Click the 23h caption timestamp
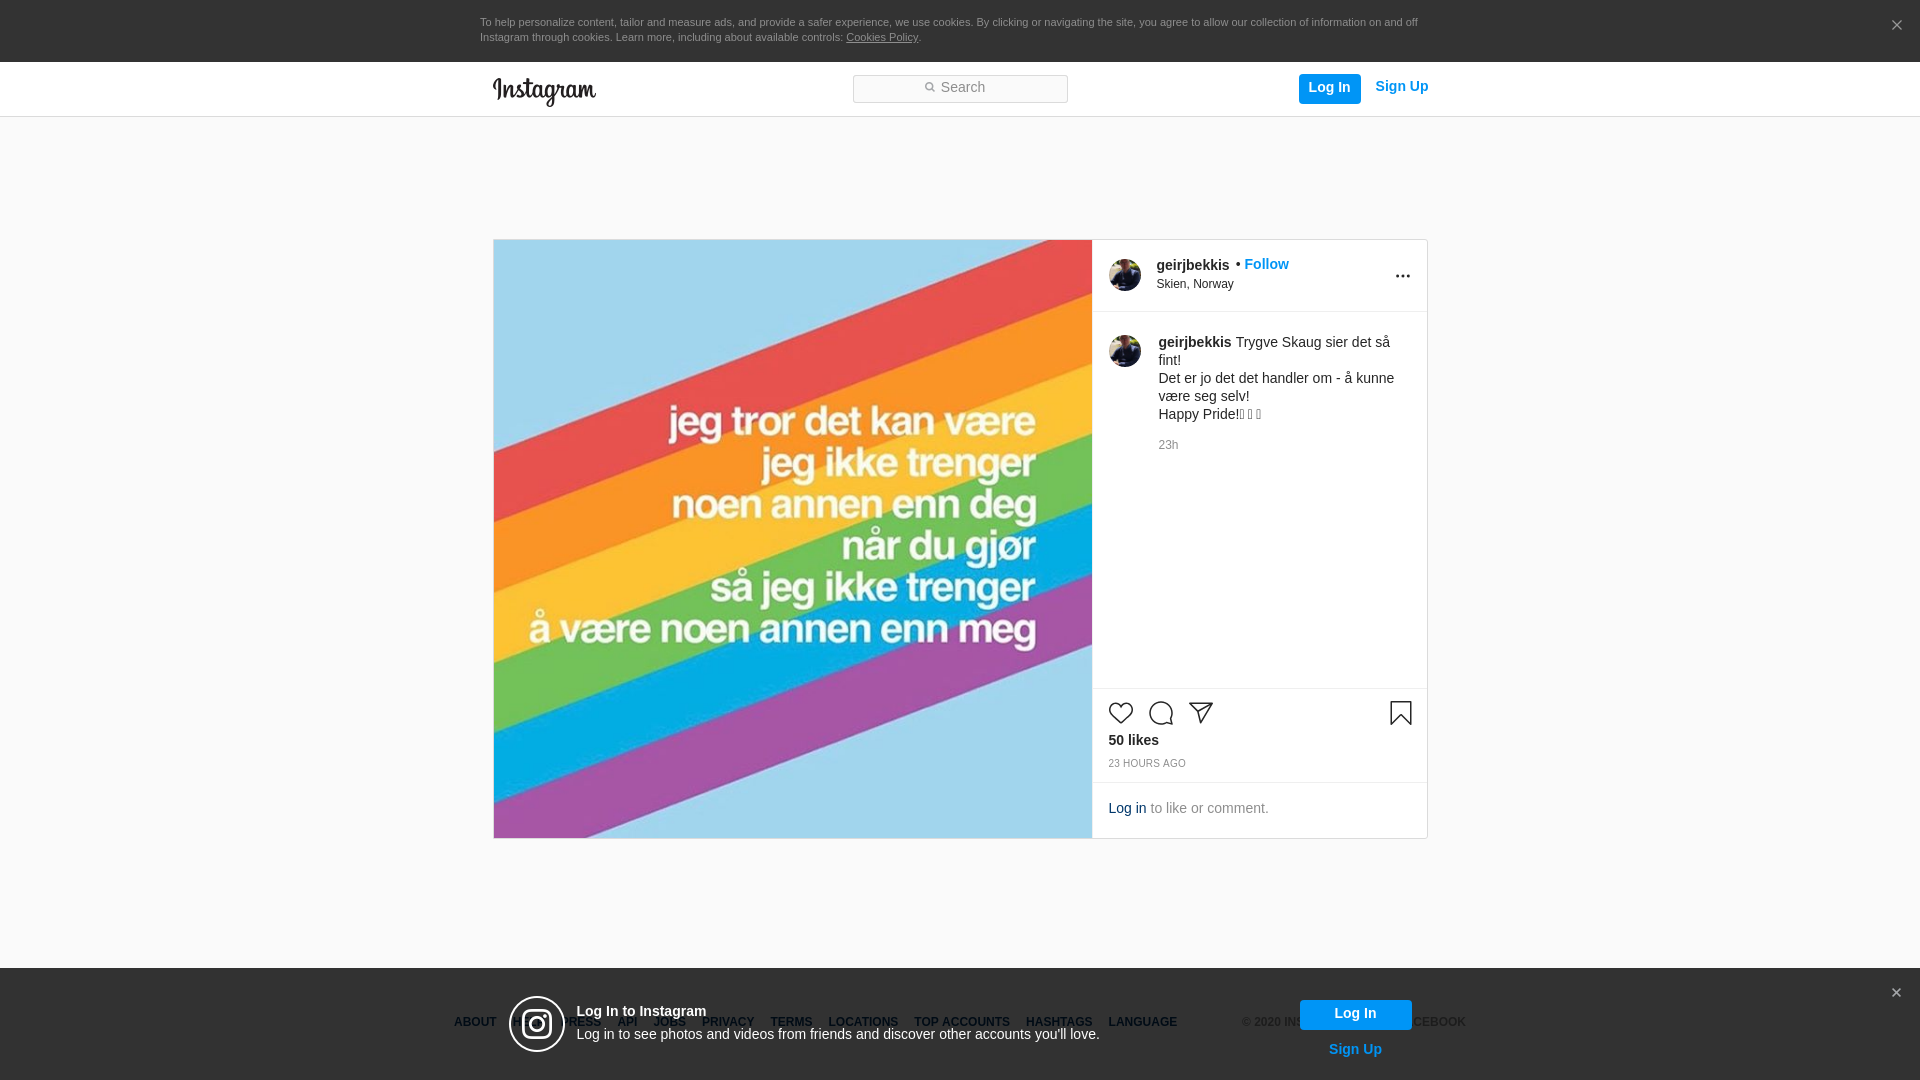This screenshot has width=1920, height=1080. pyautogui.click(x=1168, y=445)
